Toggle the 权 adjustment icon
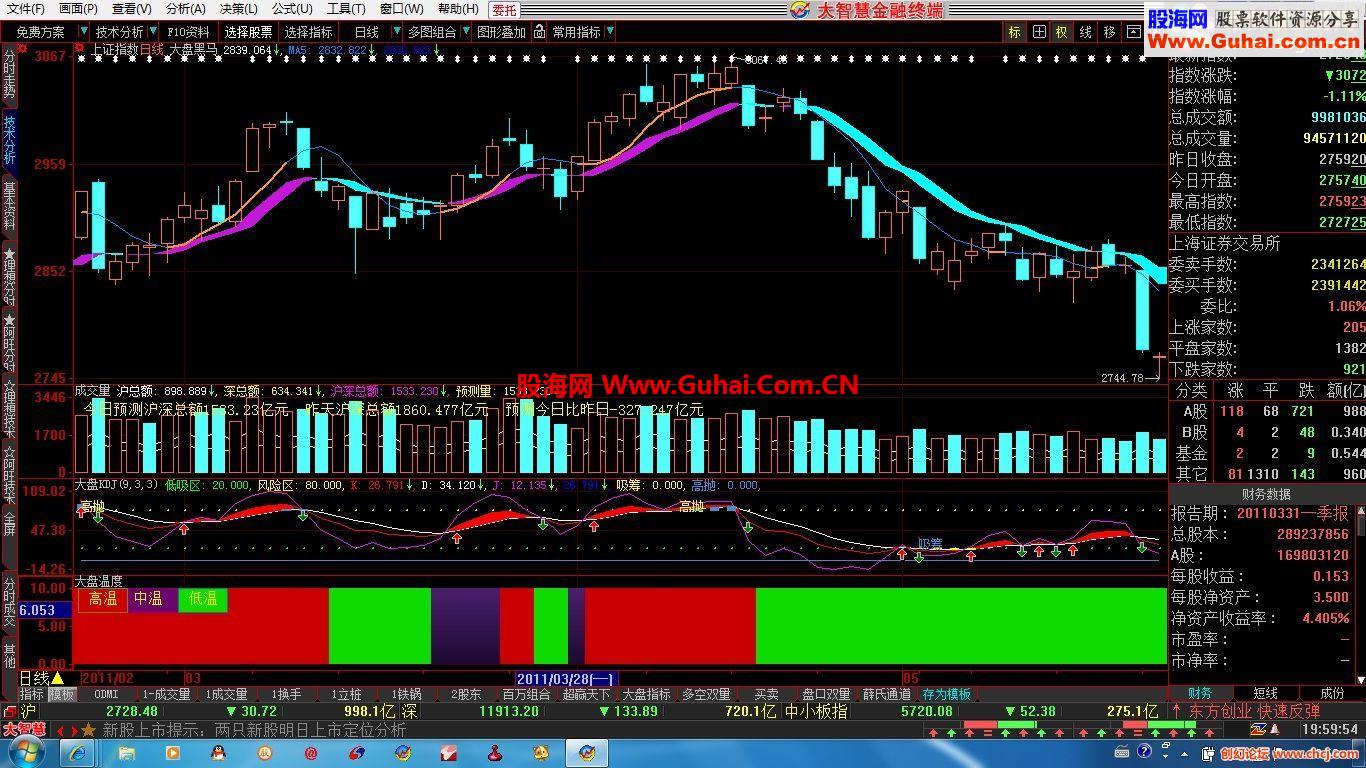This screenshot has width=1366, height=768. [x=1062, y=32]
